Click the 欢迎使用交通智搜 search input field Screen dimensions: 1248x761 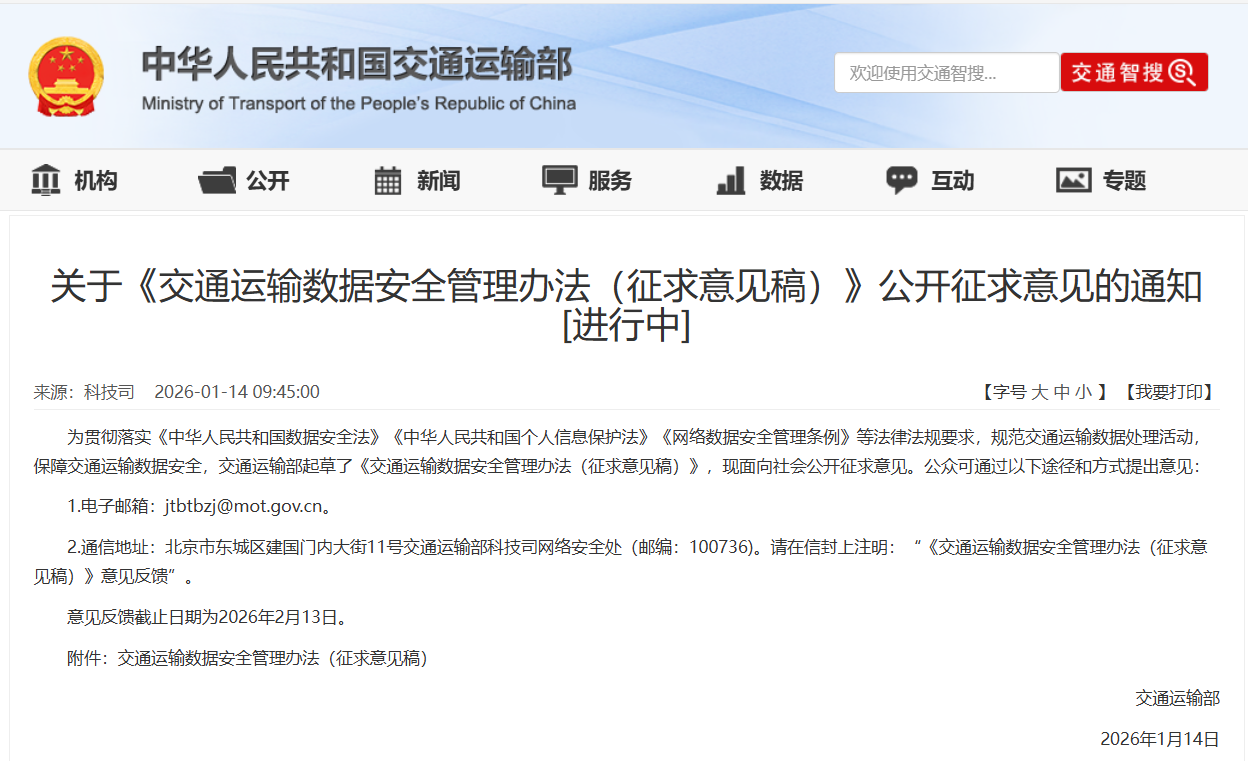click(x=946, y=72)
